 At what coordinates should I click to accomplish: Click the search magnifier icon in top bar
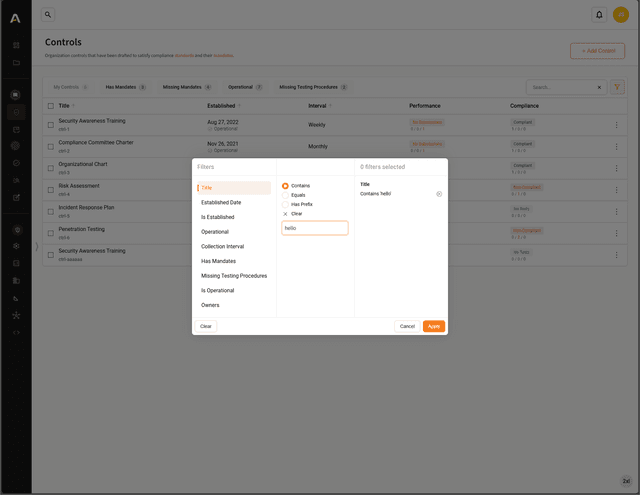click(48, 15)
